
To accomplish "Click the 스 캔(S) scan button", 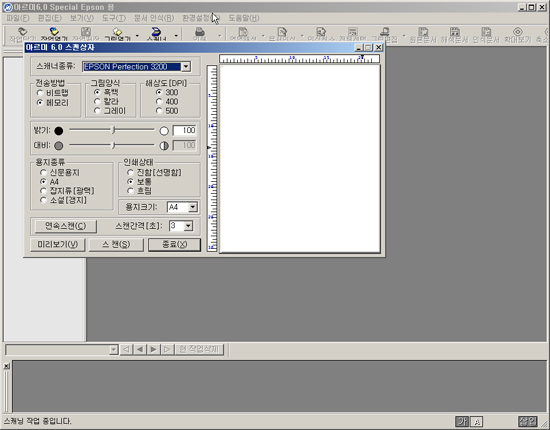I will [116, 244].
